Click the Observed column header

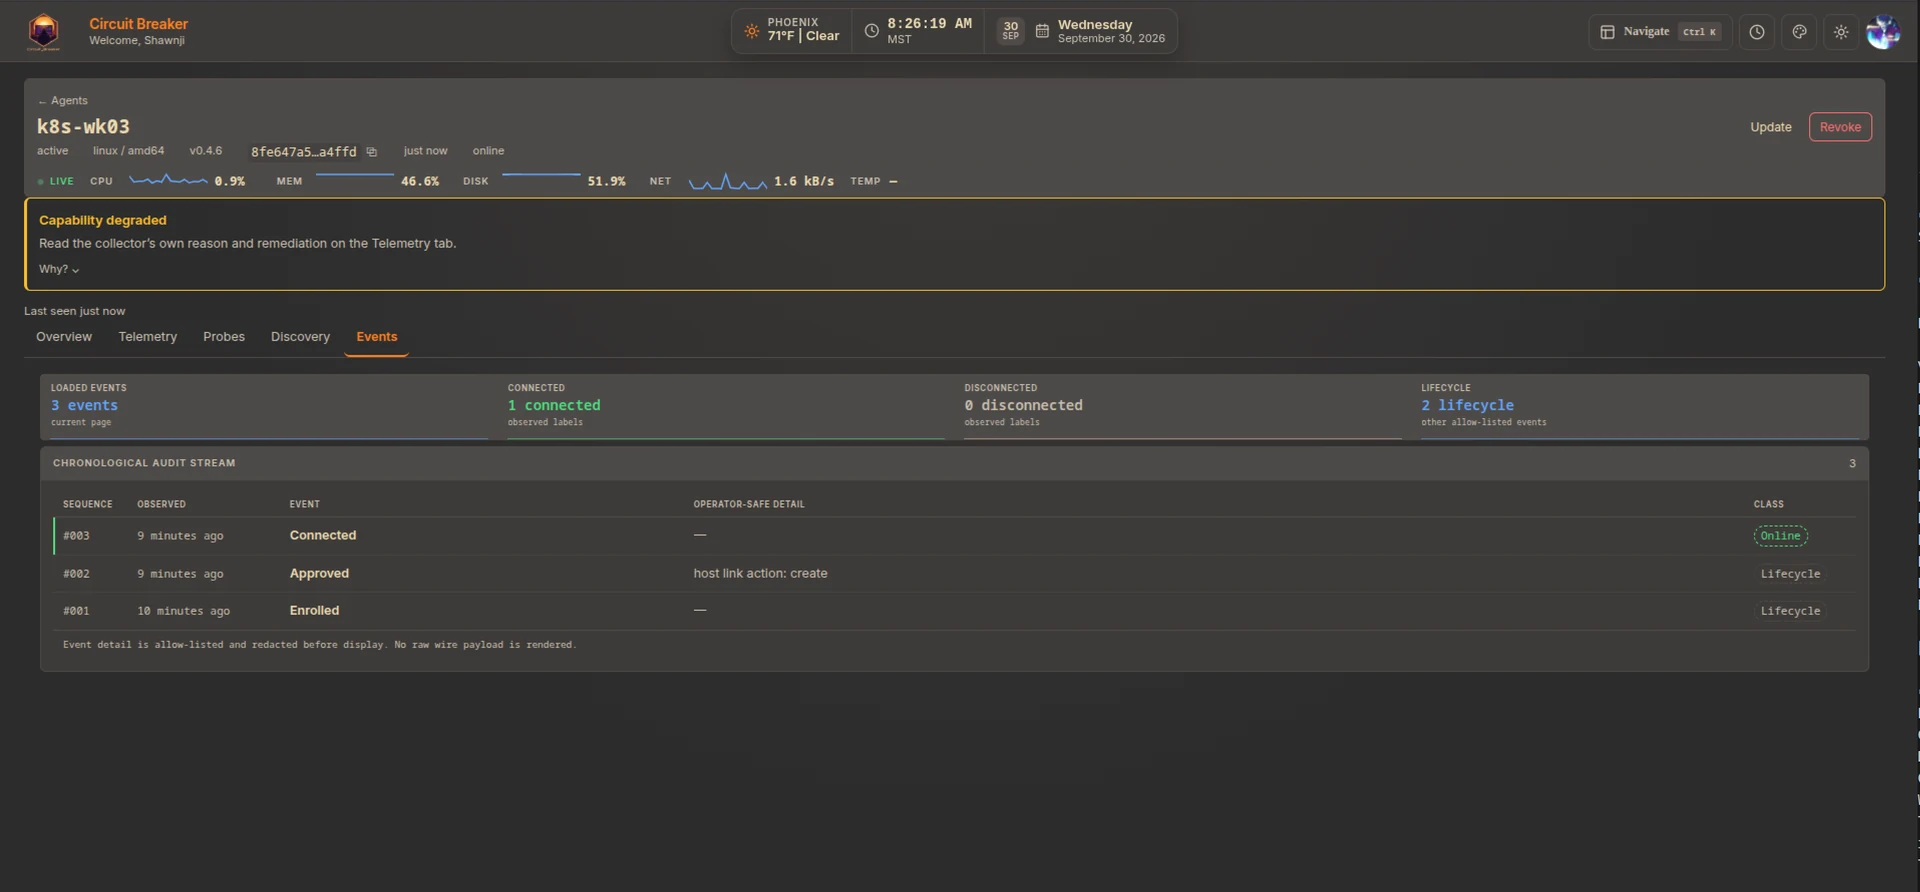tap(161, 504)
